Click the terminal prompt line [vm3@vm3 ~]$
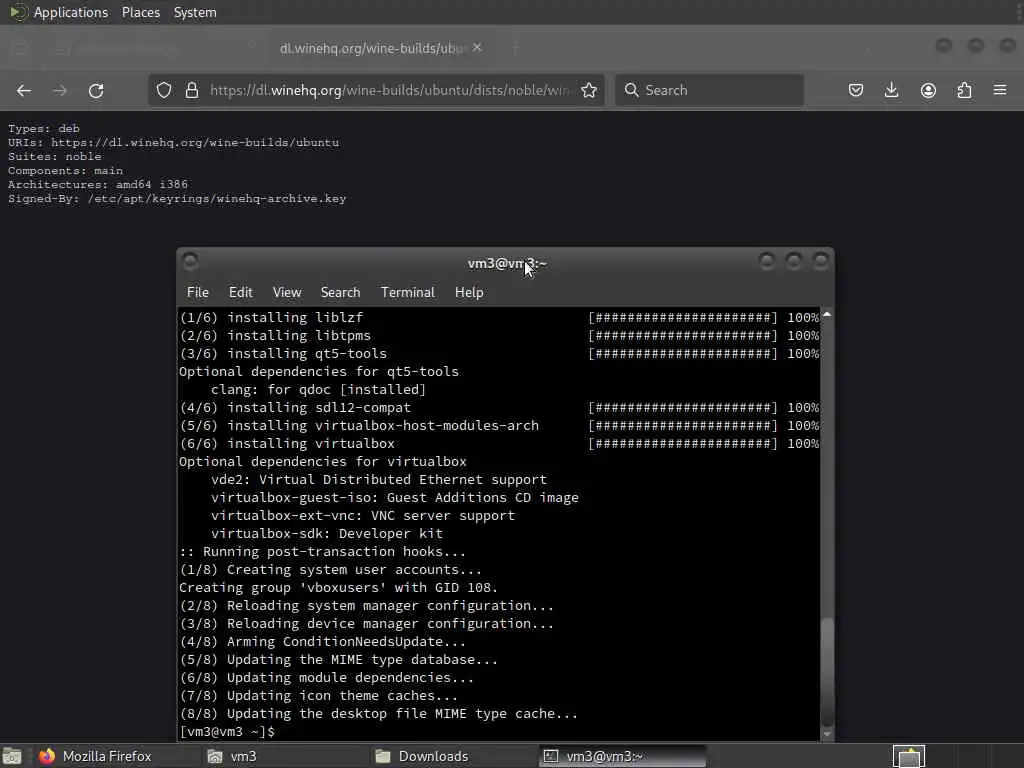Screen dimensions: 1024x768 (x=227, y=731)
